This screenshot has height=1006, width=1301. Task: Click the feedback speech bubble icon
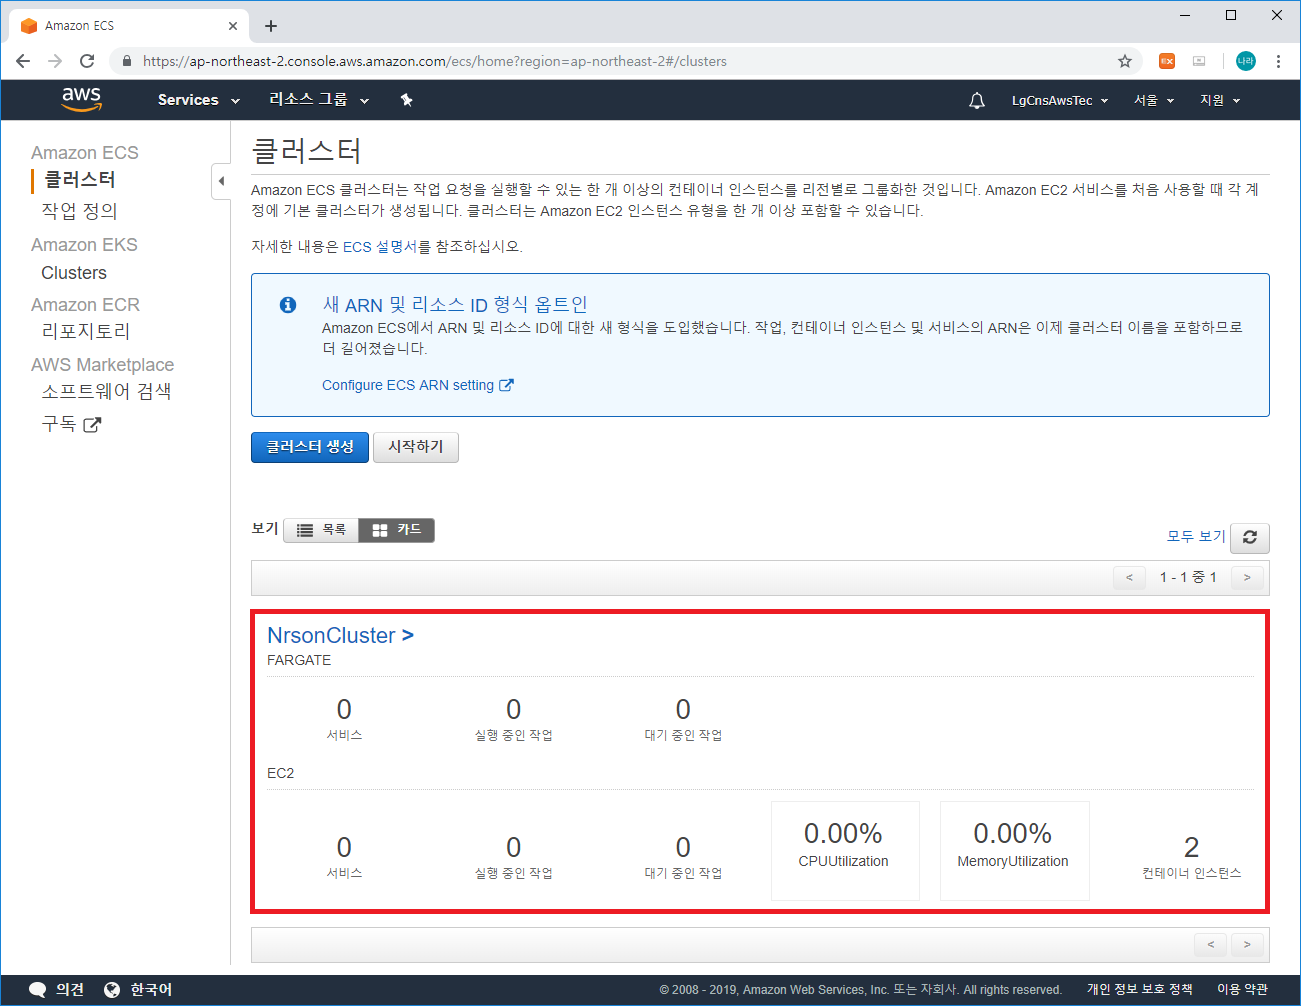(x=37, y=990)
